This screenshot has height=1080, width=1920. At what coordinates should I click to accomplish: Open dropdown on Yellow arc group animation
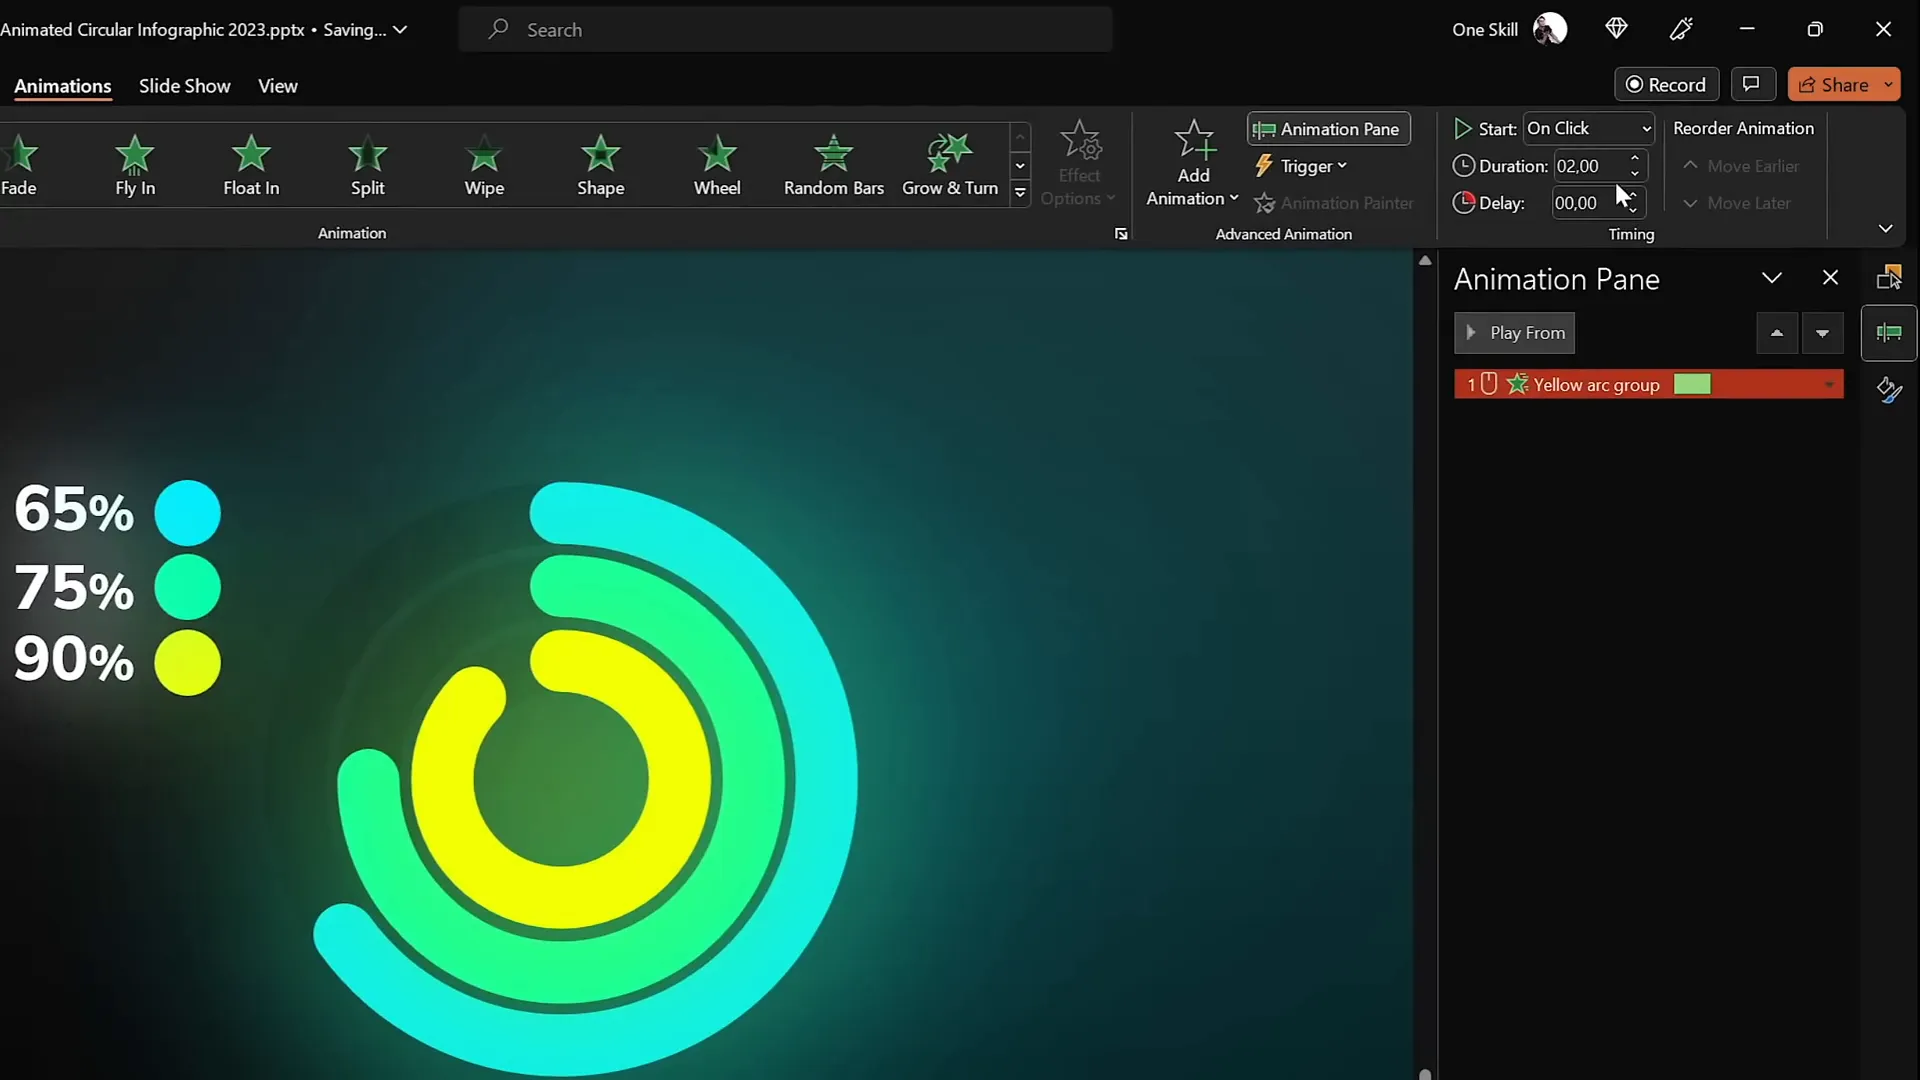click(x=1829, y=385)
